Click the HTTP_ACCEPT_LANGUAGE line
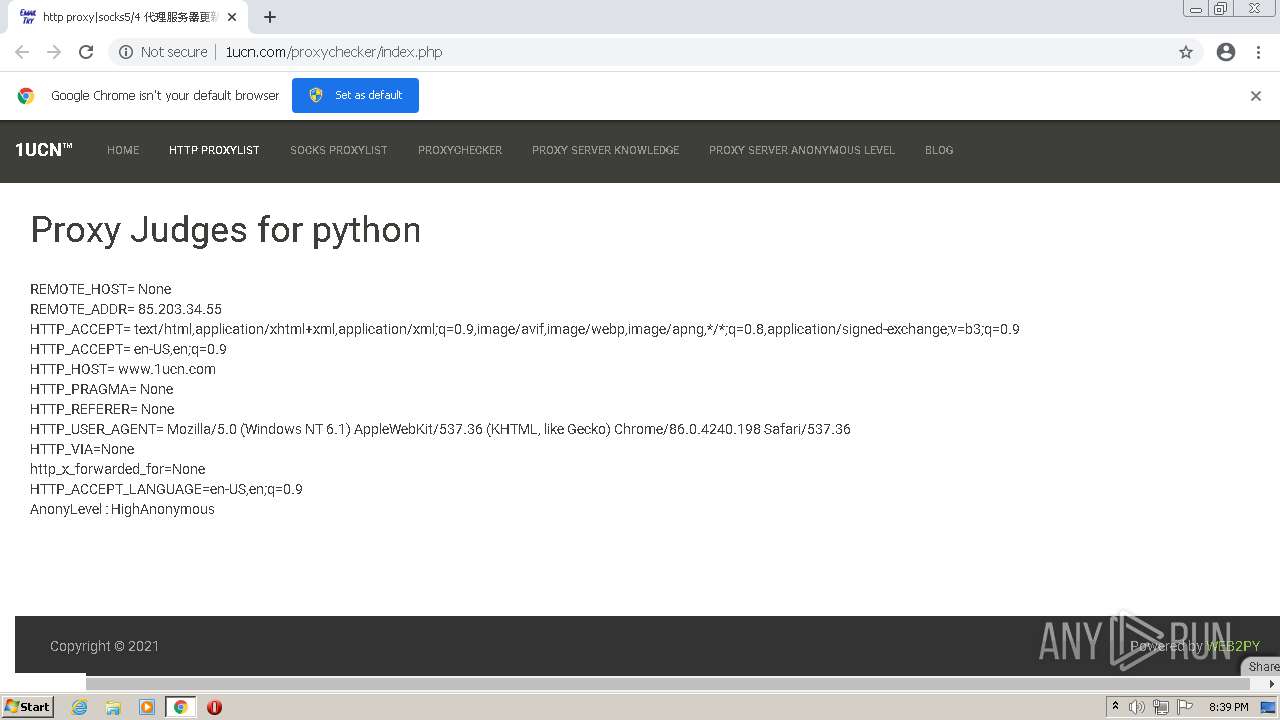Viewport: 1280px width, 720px height. coord(166,489)
